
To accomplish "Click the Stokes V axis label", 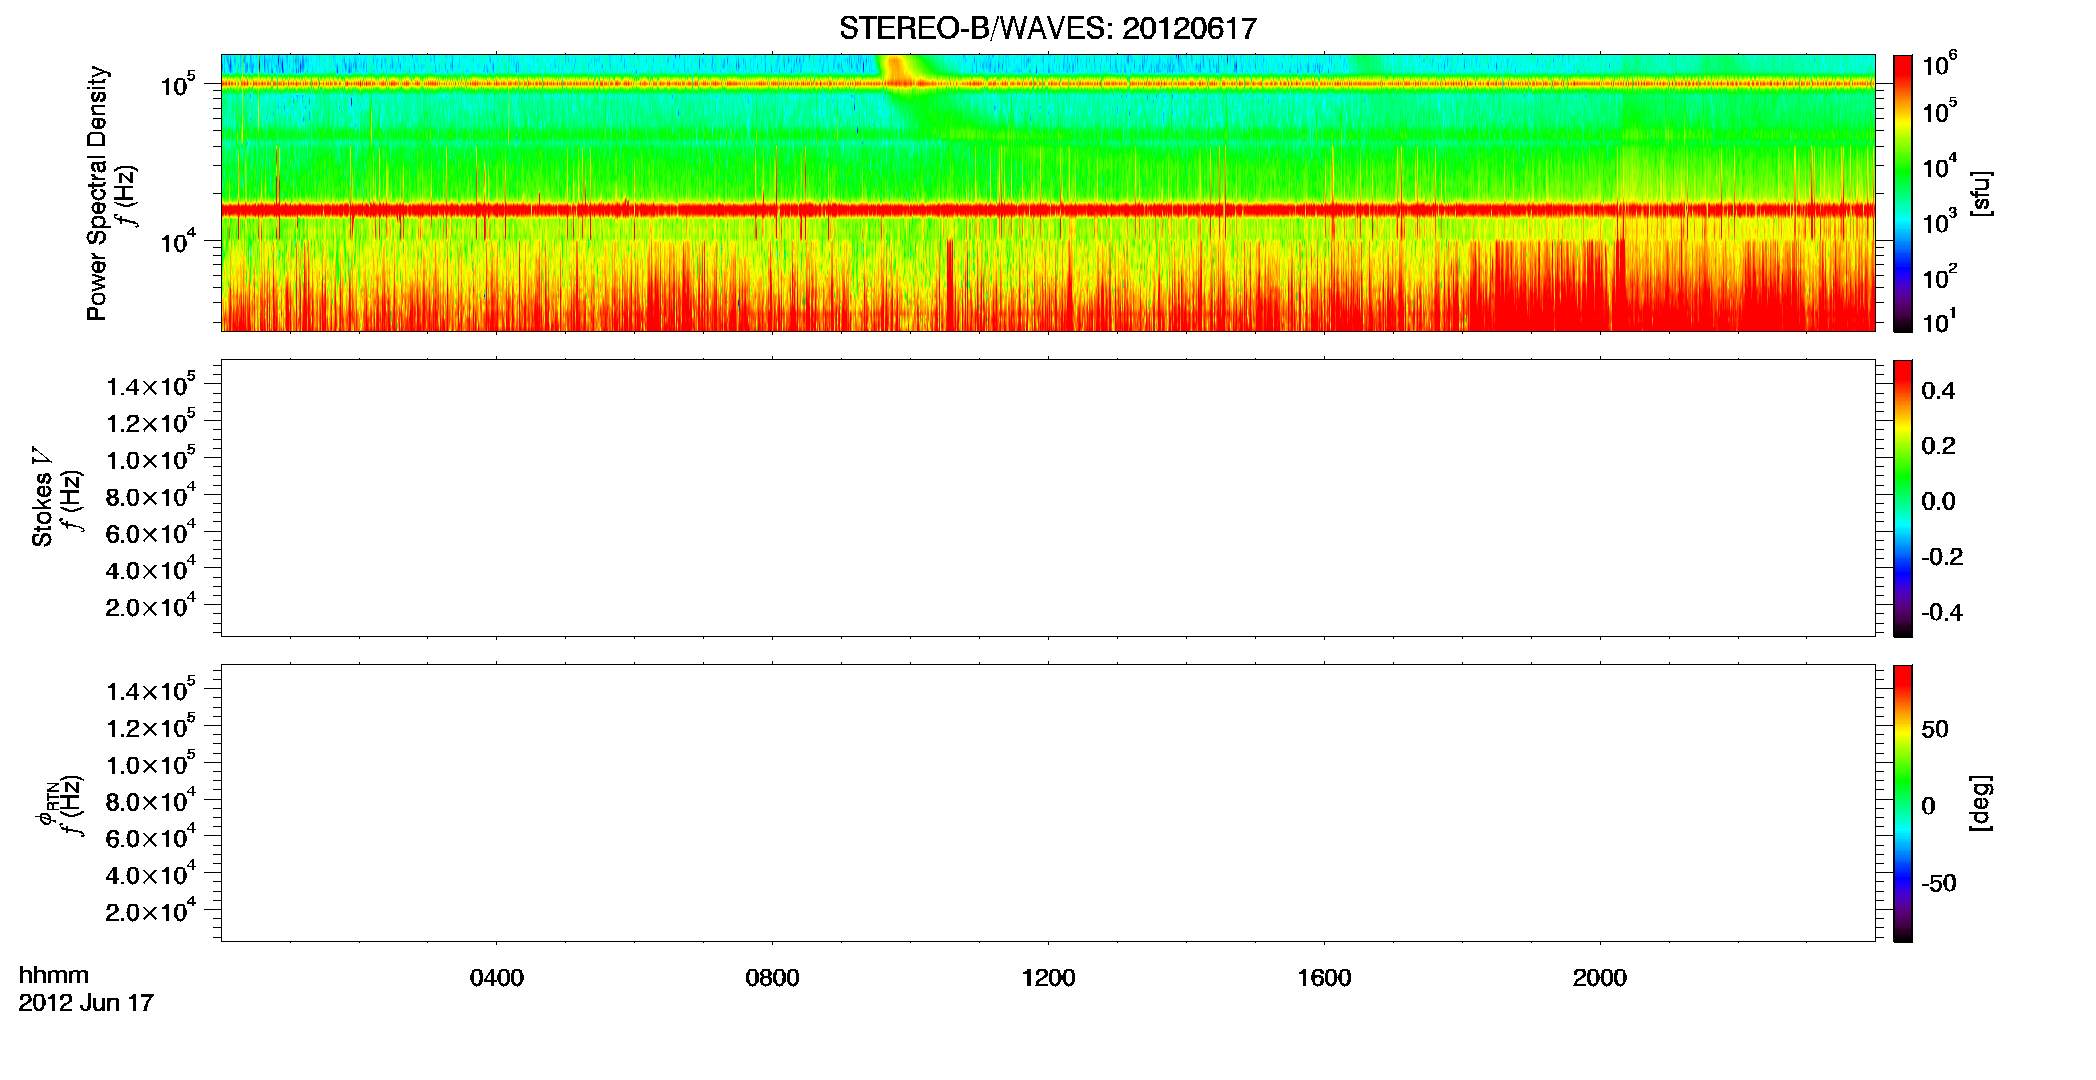I will [x=42, y=498].
